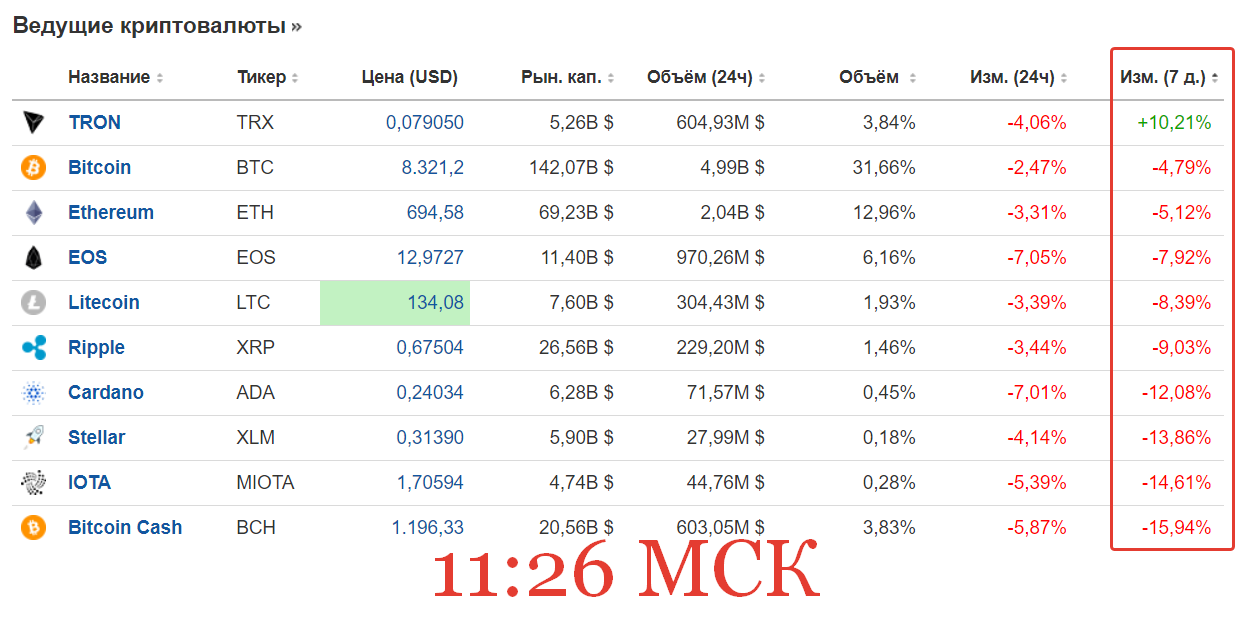1243x621 pixels.
Task: Sort table by Тикер column
Action: tap(268, 77)
